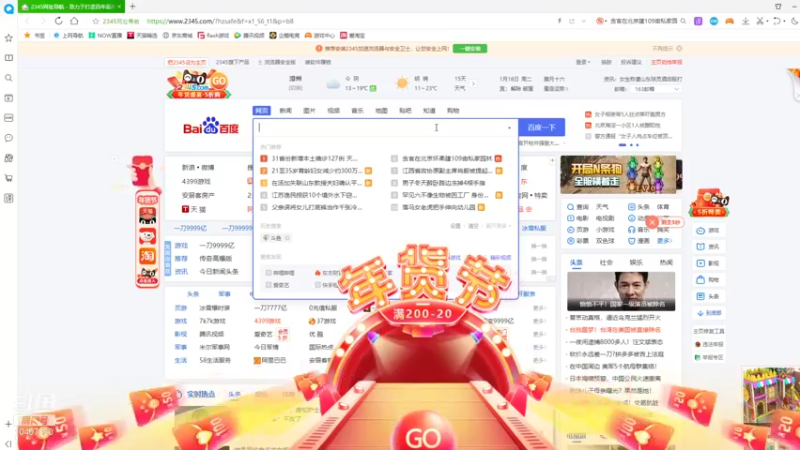
Task: Switch to 娱乐 news tab
Action: (x=636, y=262)
